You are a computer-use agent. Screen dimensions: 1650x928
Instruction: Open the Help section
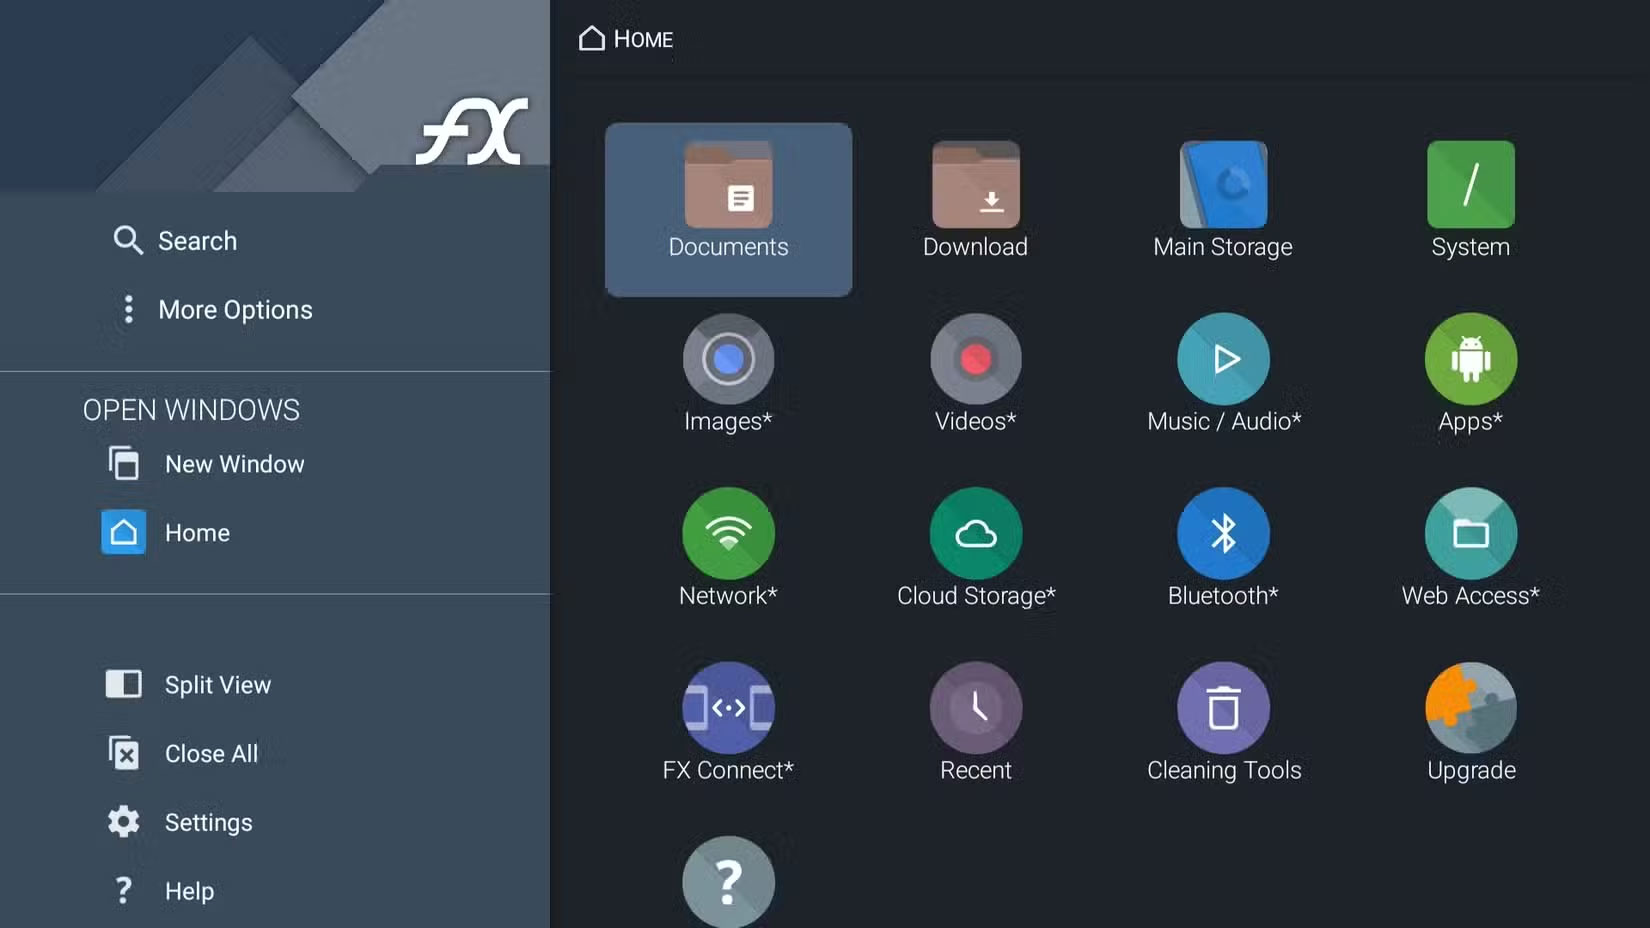(188, 890)
